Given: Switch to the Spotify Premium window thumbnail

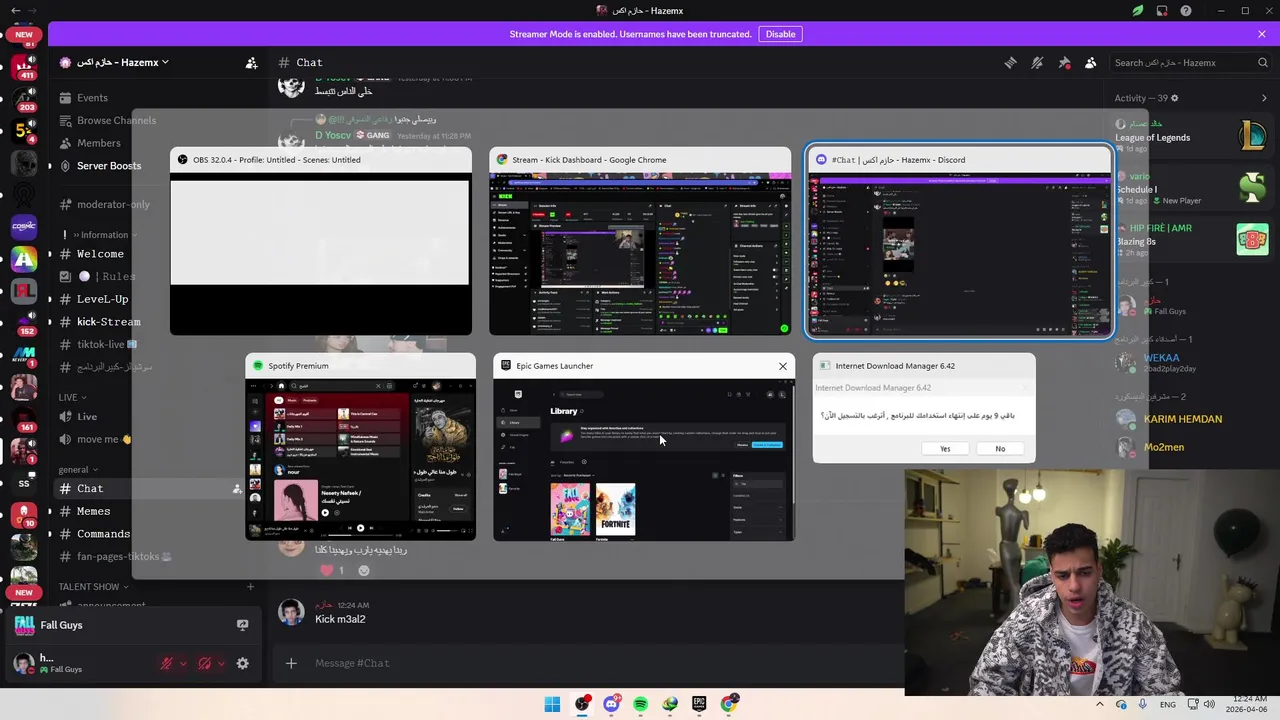Looking at the screenshot, I should [x=361, y=447].
